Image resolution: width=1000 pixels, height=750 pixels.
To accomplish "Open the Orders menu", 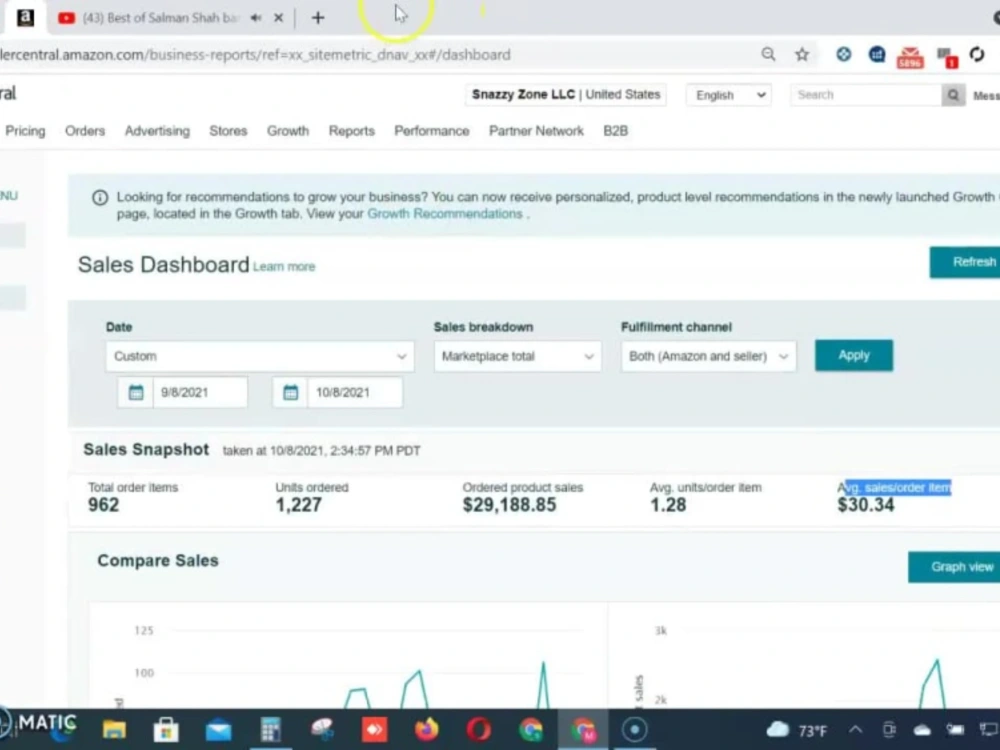I will 85,131.
